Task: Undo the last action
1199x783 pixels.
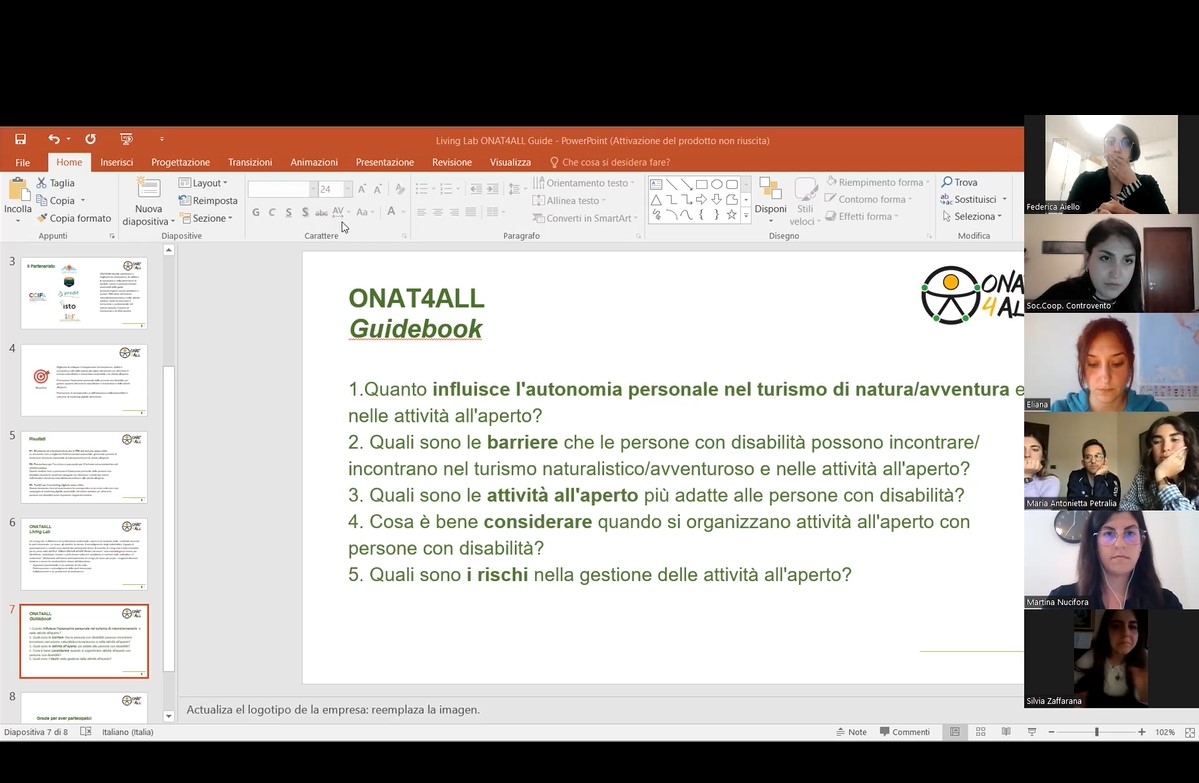Action: (x=53, y=138)
